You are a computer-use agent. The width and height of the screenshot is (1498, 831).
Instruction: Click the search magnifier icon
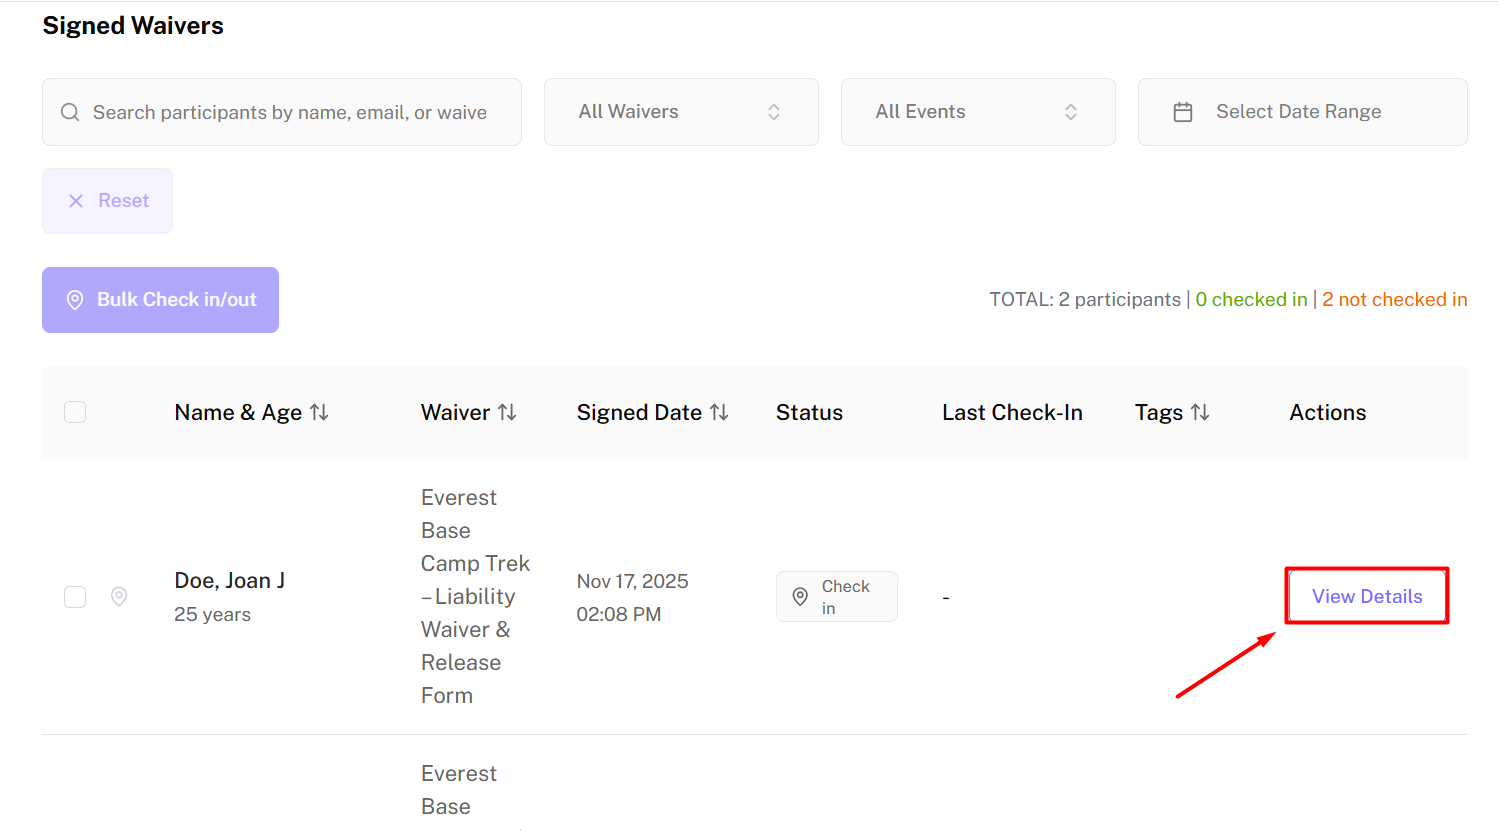(x=70, y=112)
